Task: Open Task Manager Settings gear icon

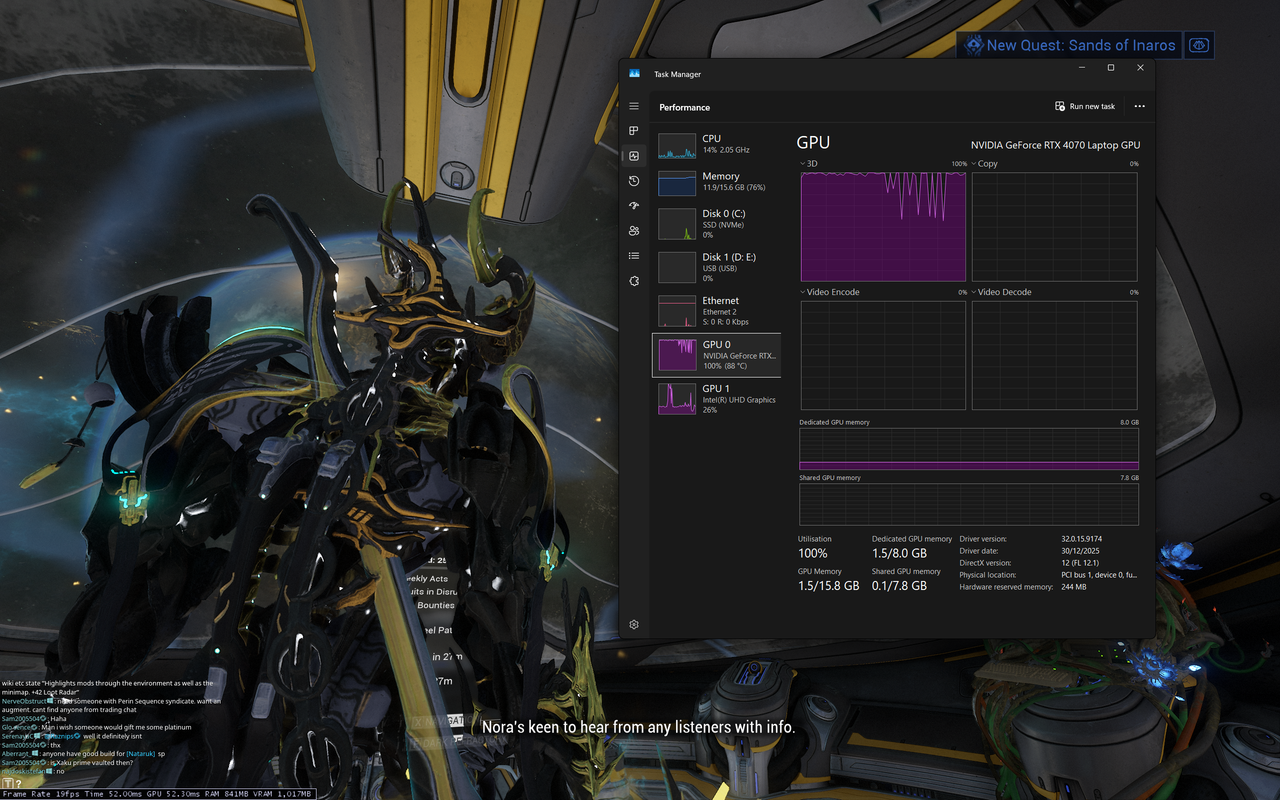Action: [x=634, y=625]
